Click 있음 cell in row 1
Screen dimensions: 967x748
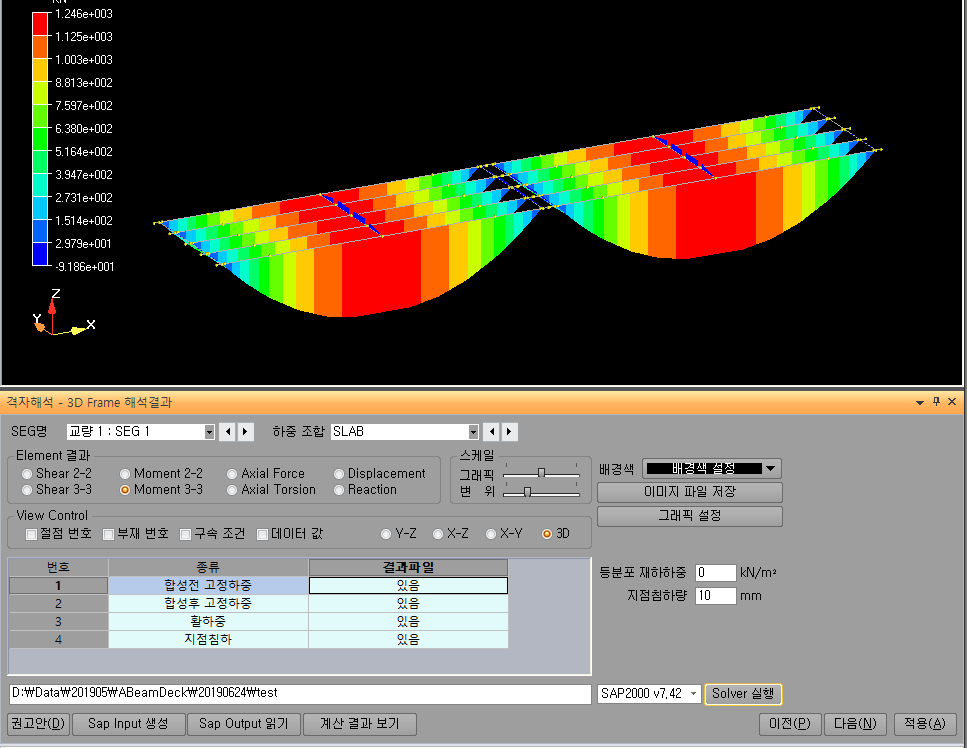click(x=408, y=585)
